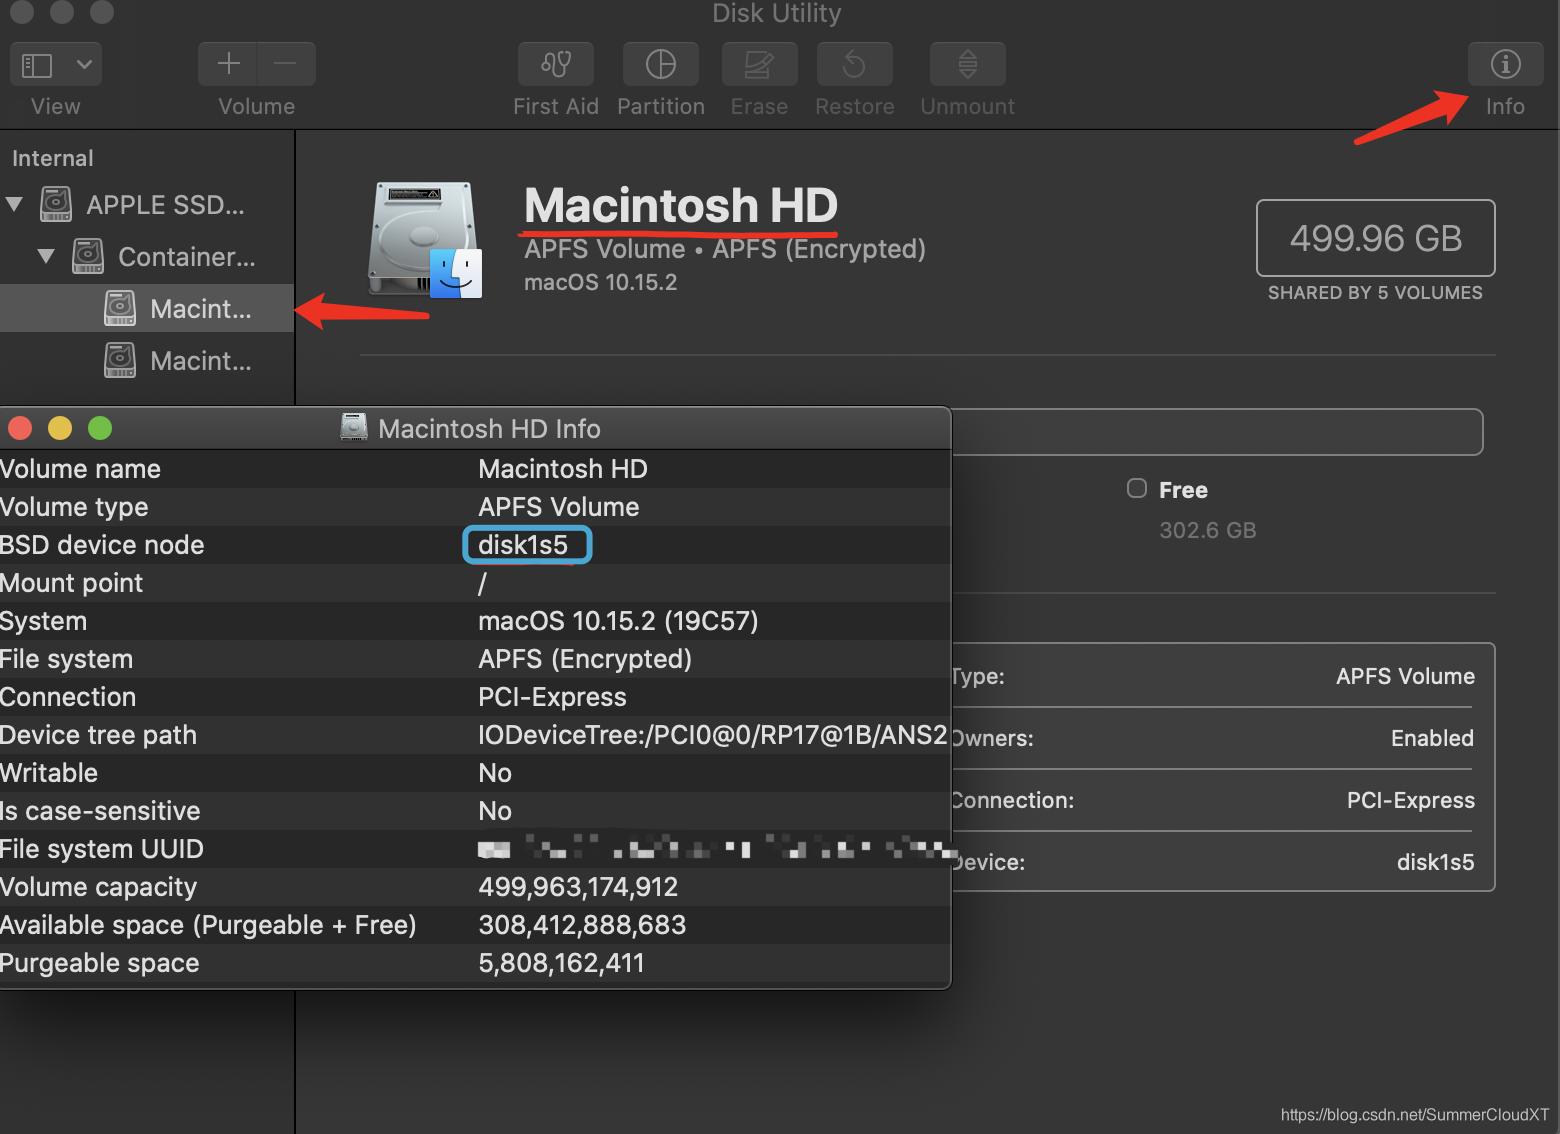This screenshot has height=1134, width=1560.
Task: Click the macOS 10.15.2 subtitle text
Action: click(x=600, y=282)
